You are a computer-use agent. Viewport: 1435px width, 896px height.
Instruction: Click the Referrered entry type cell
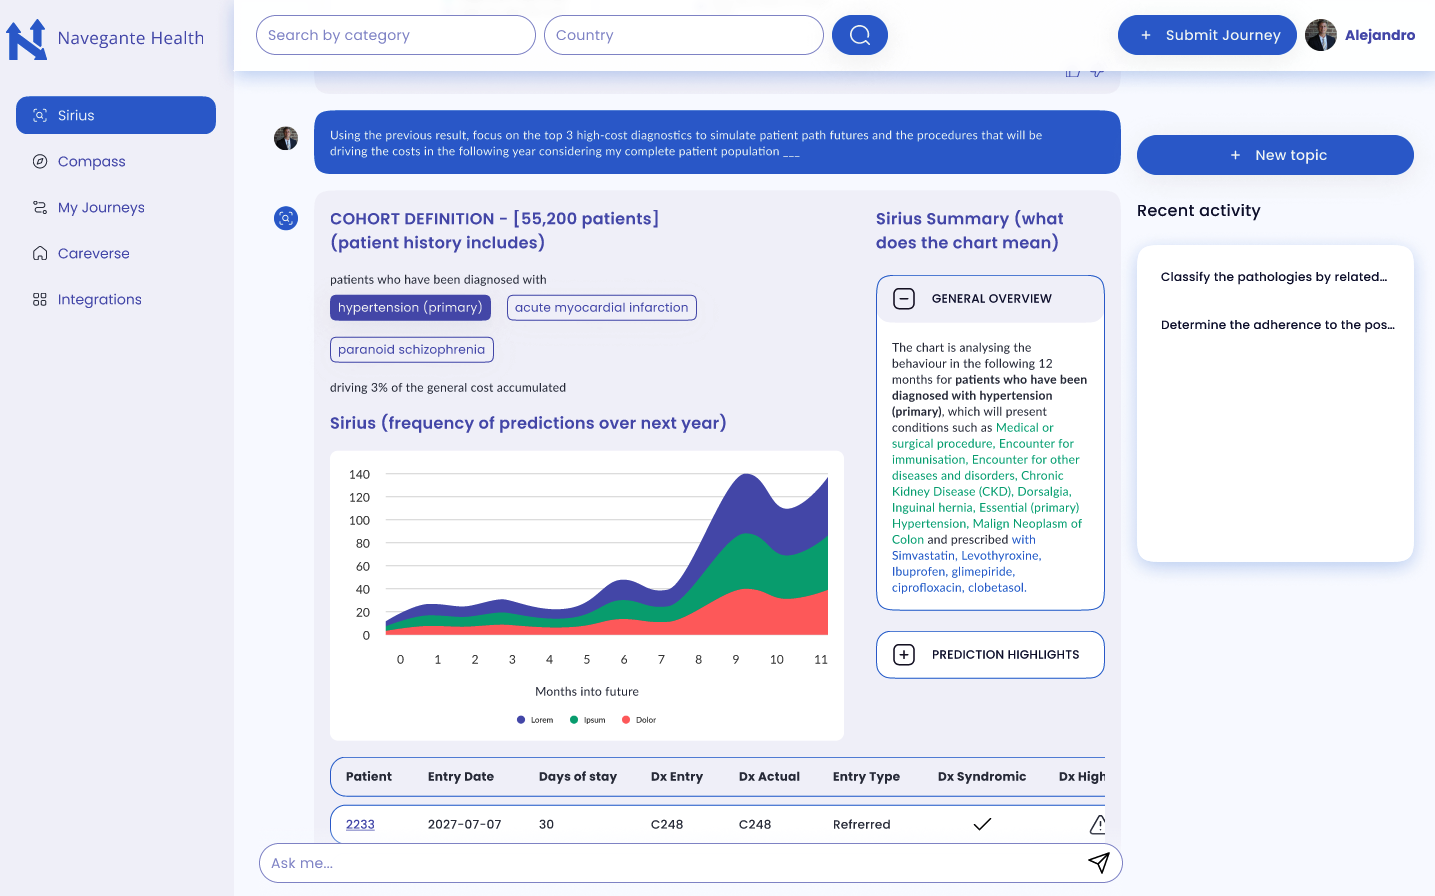862,824
